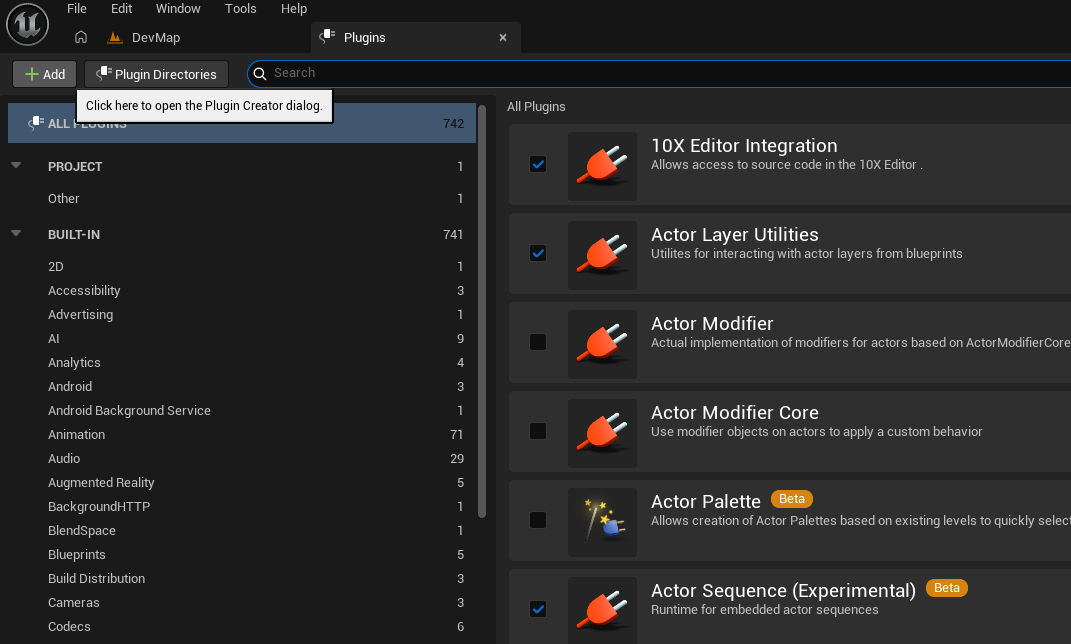
Task: Collapse the PROJECT category arrow
Action: click(x=16, y=165)
